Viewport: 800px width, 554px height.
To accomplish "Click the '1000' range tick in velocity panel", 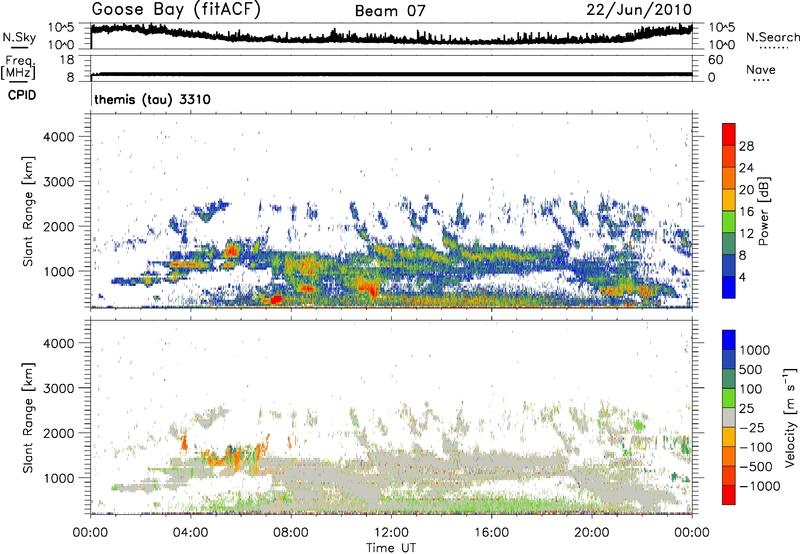I will click(x=59, y=477).
